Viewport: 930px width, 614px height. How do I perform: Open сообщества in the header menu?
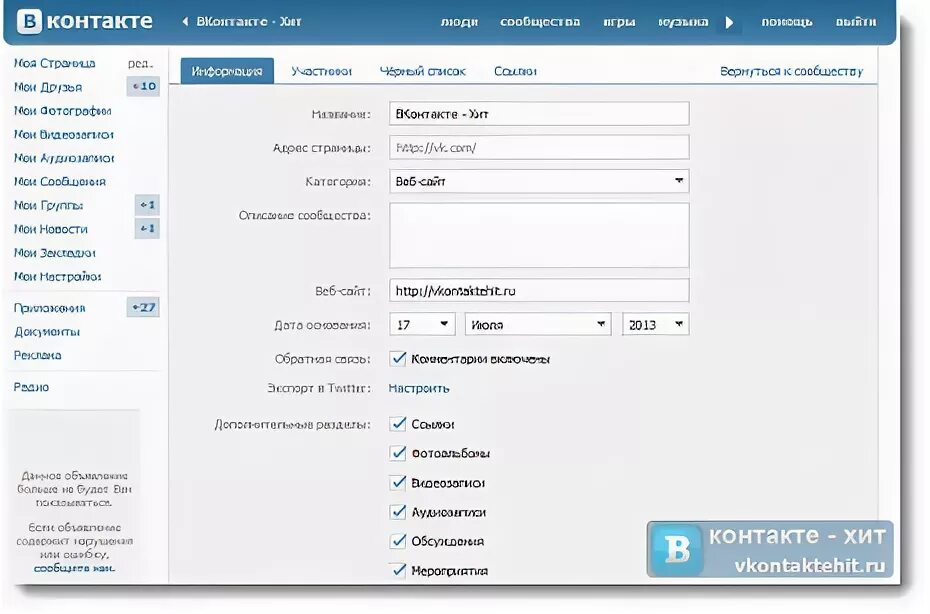(540, 22)
